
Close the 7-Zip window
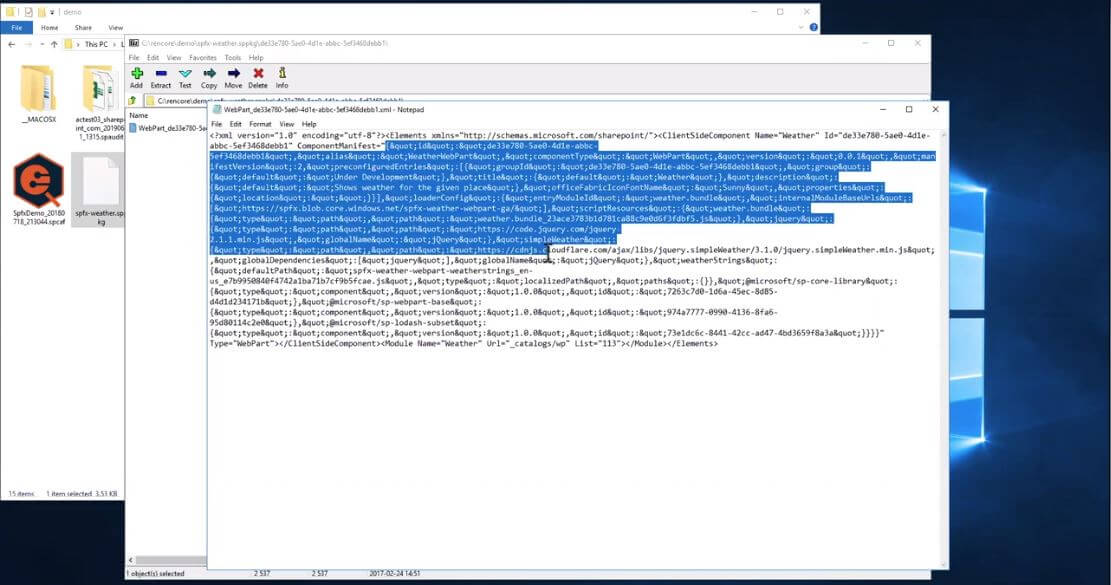[x=918, y=43]
